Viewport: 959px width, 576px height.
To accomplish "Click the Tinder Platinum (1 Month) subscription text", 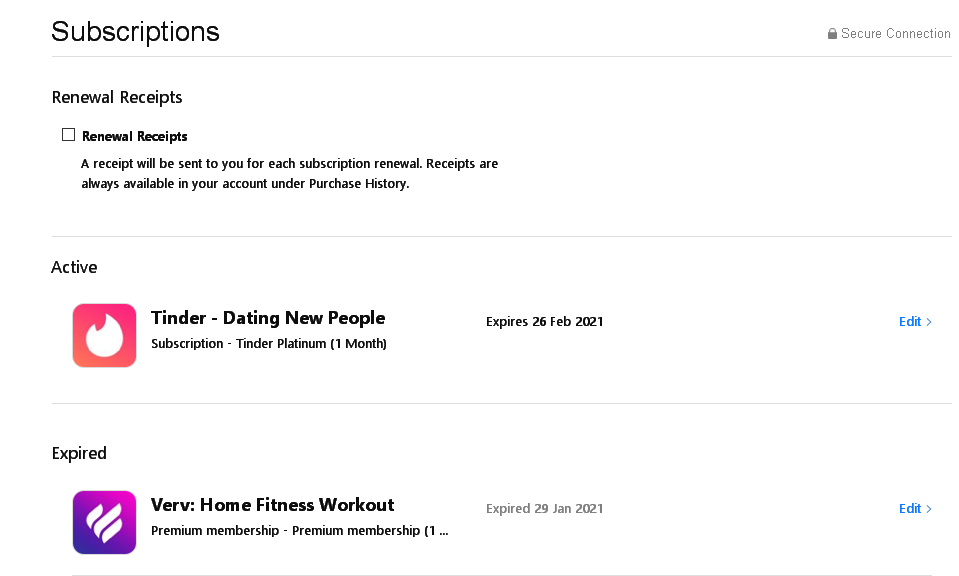I will click(x=268, y=344).
